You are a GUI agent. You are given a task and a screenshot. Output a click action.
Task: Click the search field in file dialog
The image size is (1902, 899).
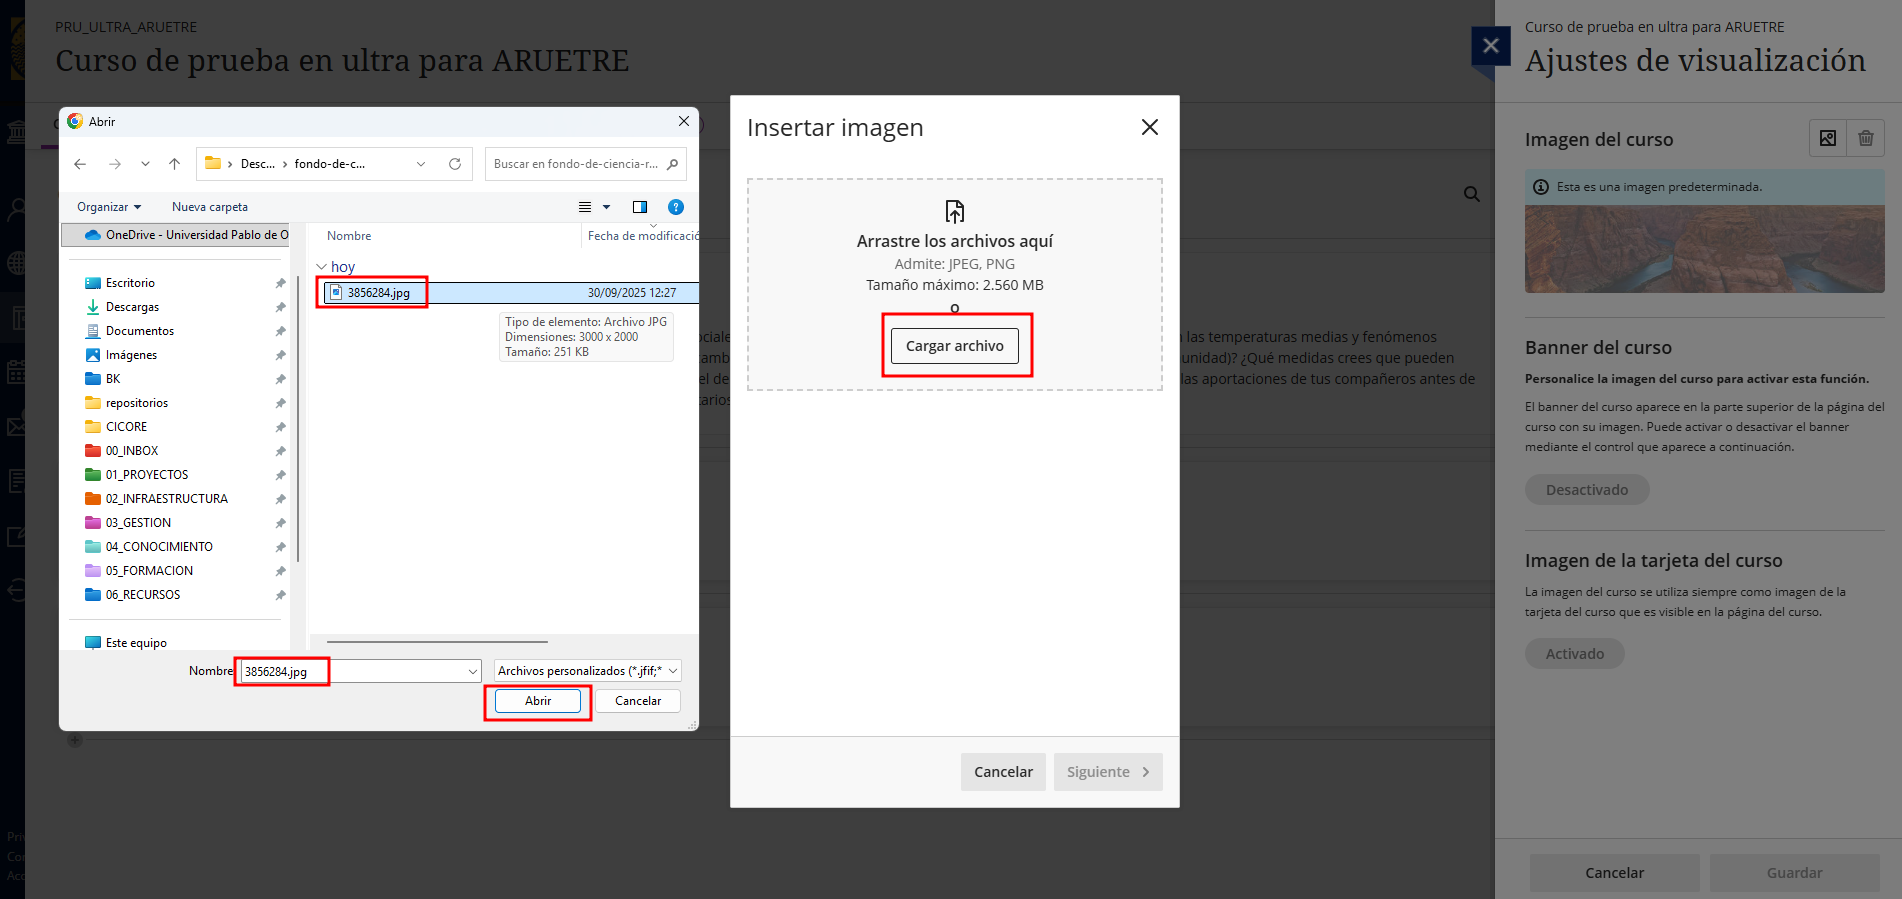pos(576,164)
